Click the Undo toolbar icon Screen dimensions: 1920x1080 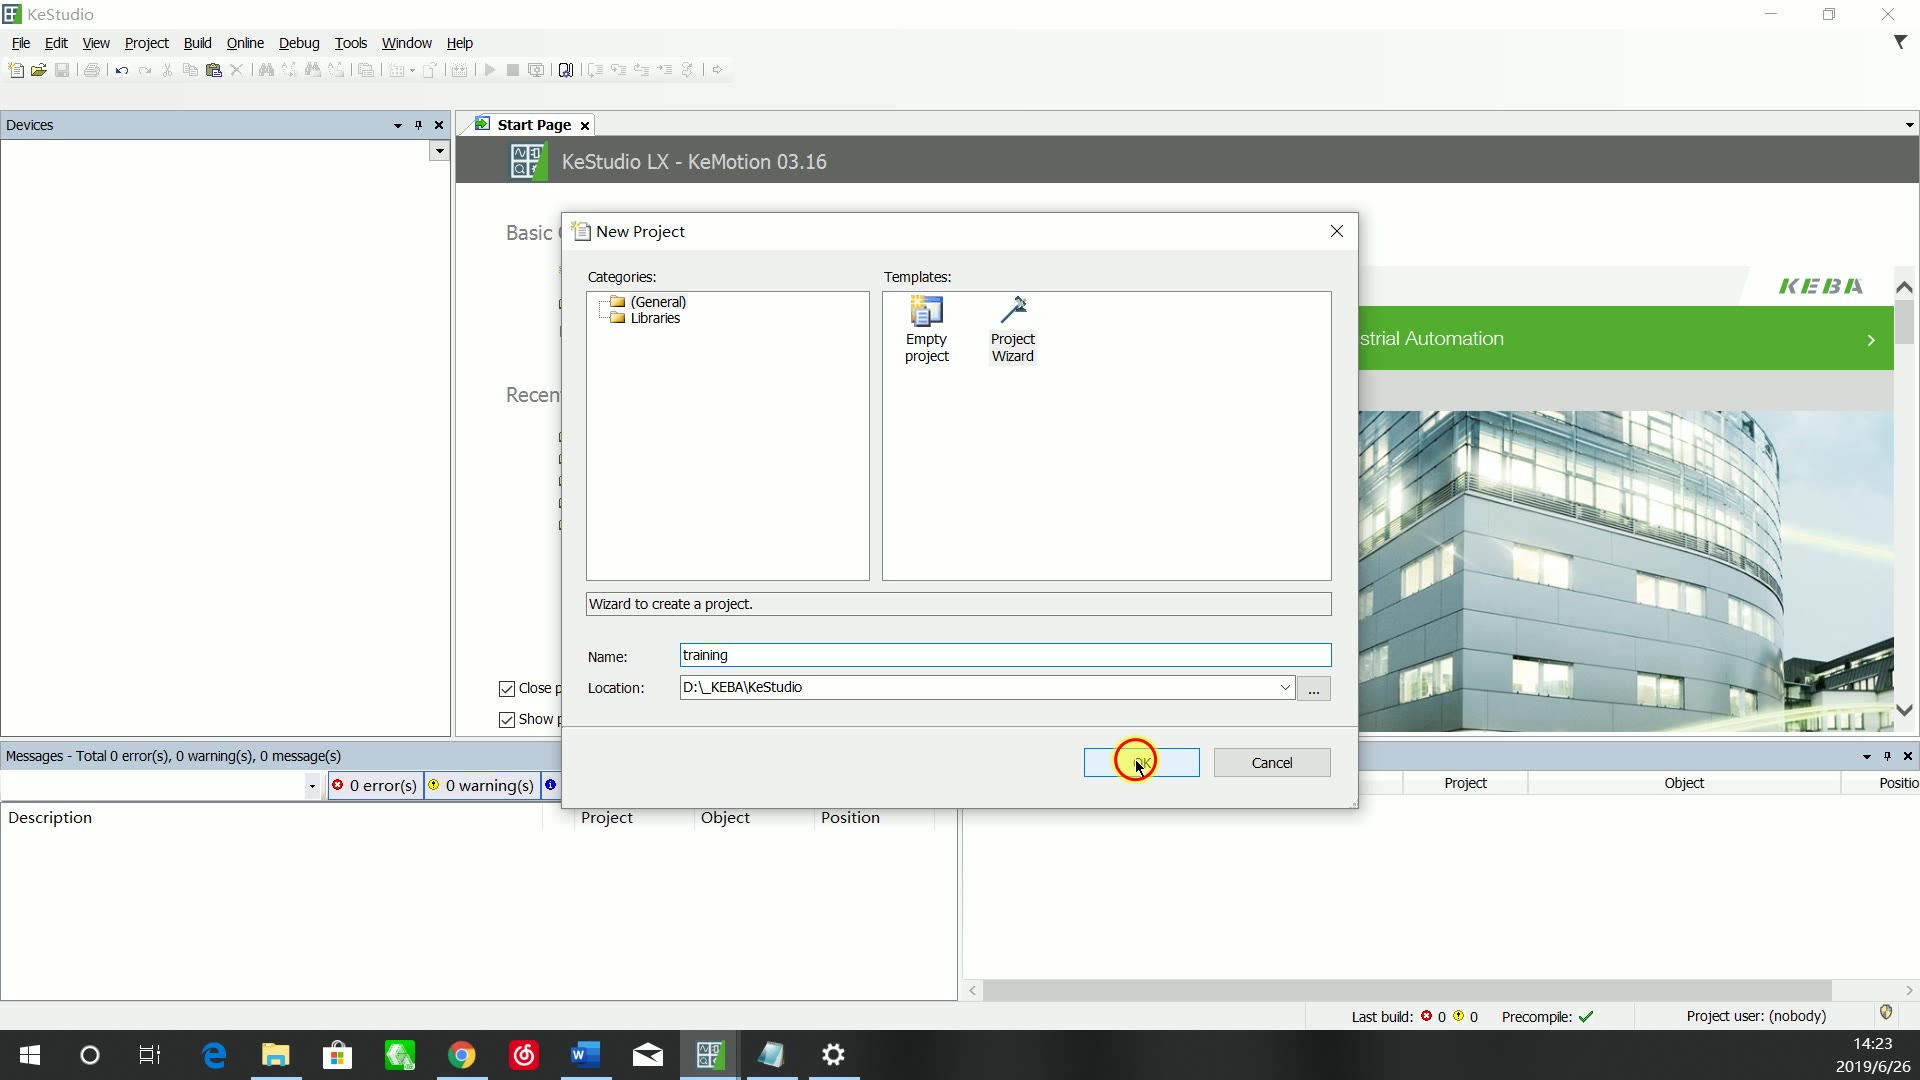(121, 70)
